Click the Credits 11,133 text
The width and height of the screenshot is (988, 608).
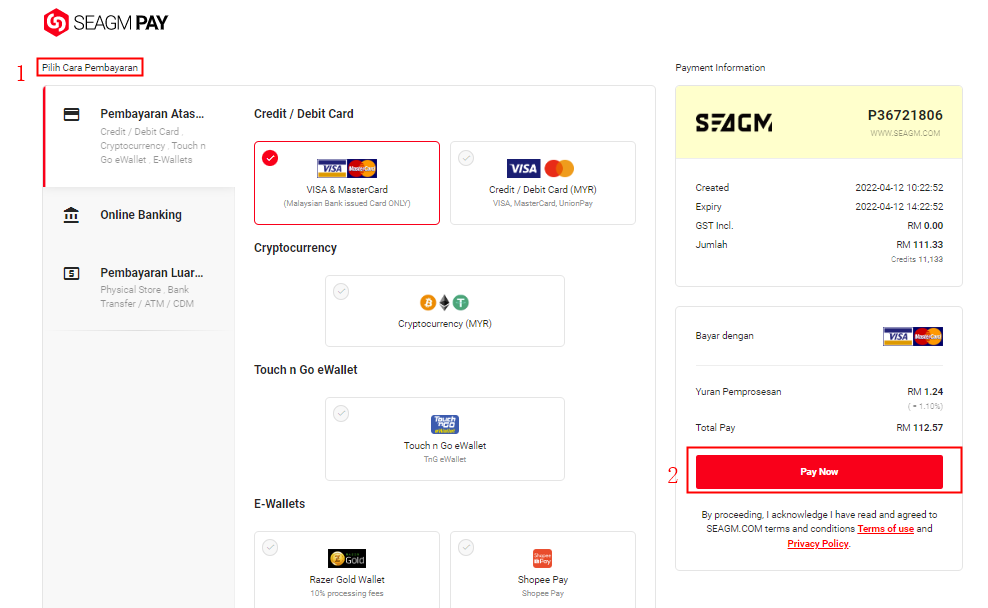(917, 260)
